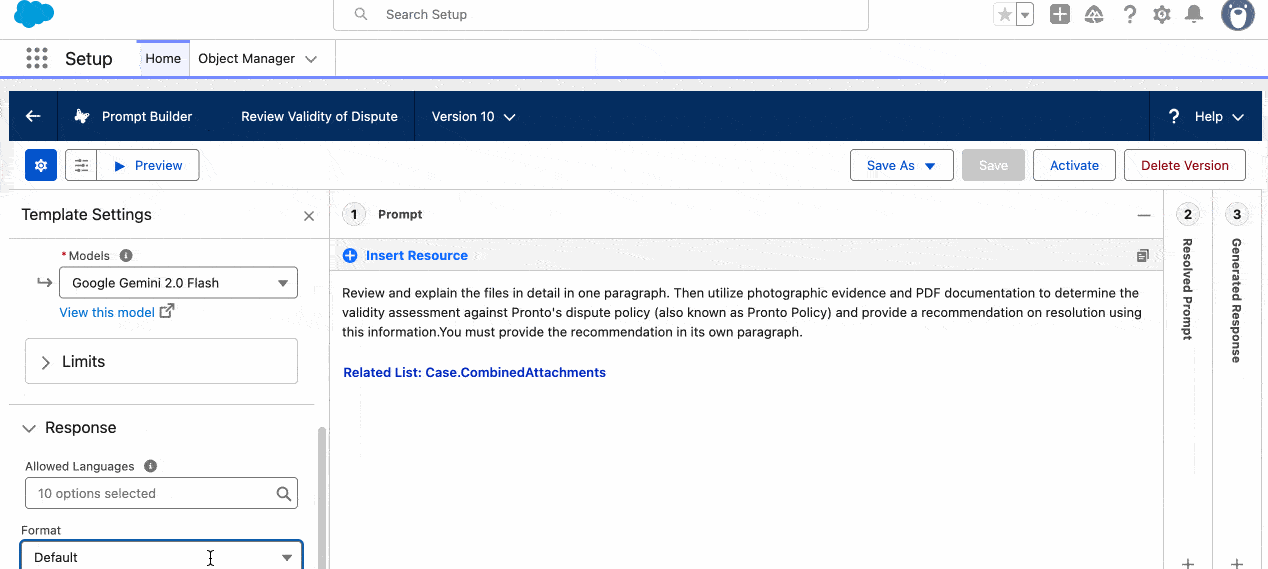The height and width of the screenshot is (569, 1268).
Task: Click the Insert Resource link
Action: (417, 255)
